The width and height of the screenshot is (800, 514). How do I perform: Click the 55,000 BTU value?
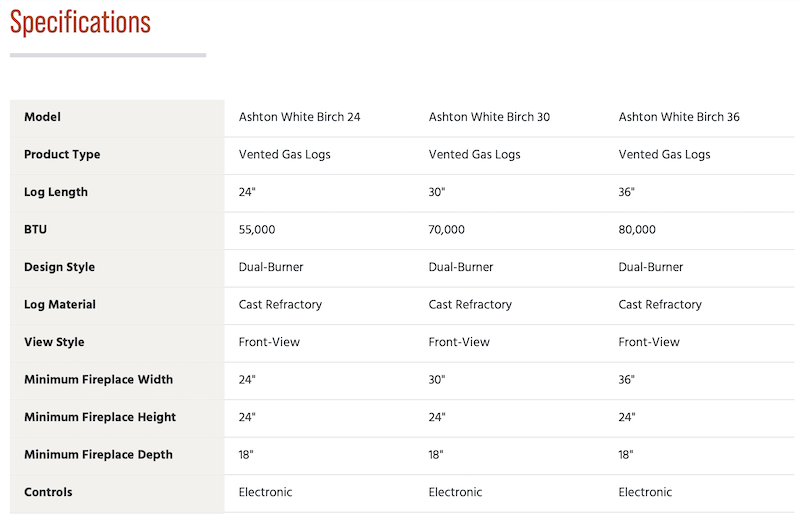(x=257, y=230)
